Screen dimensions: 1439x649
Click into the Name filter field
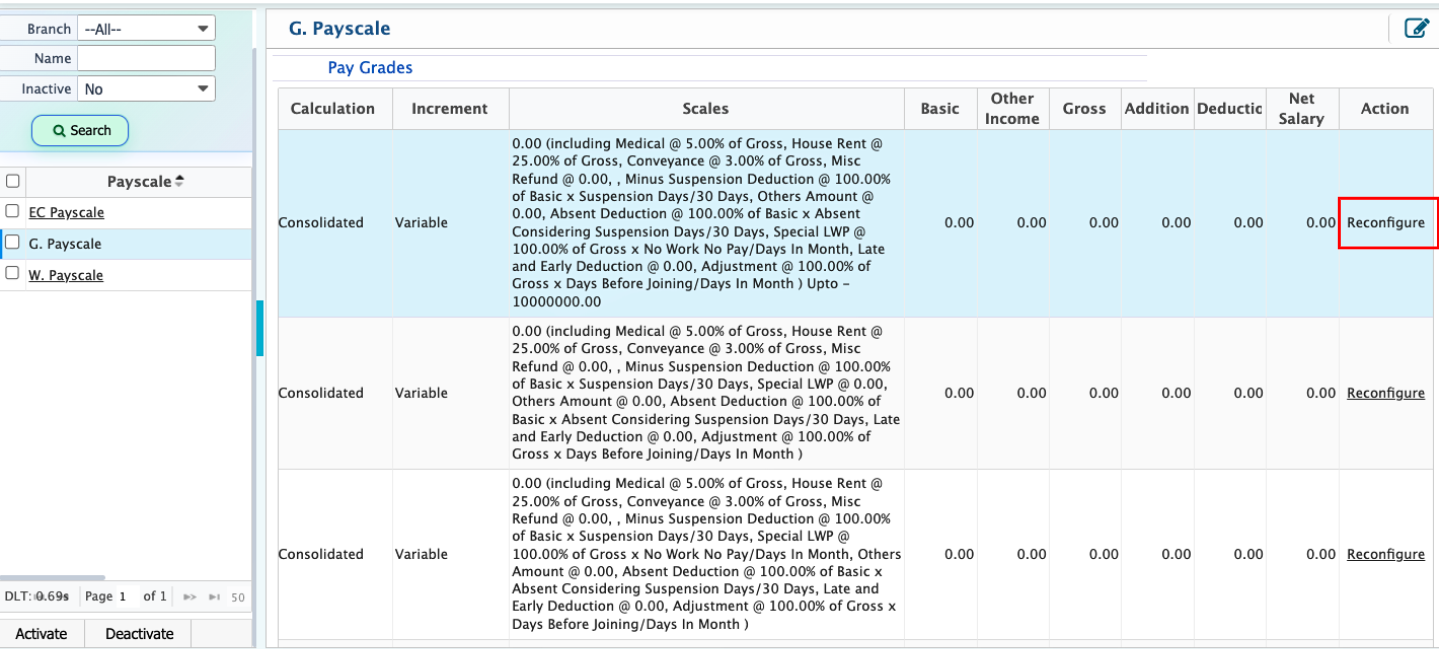[146, 58]
